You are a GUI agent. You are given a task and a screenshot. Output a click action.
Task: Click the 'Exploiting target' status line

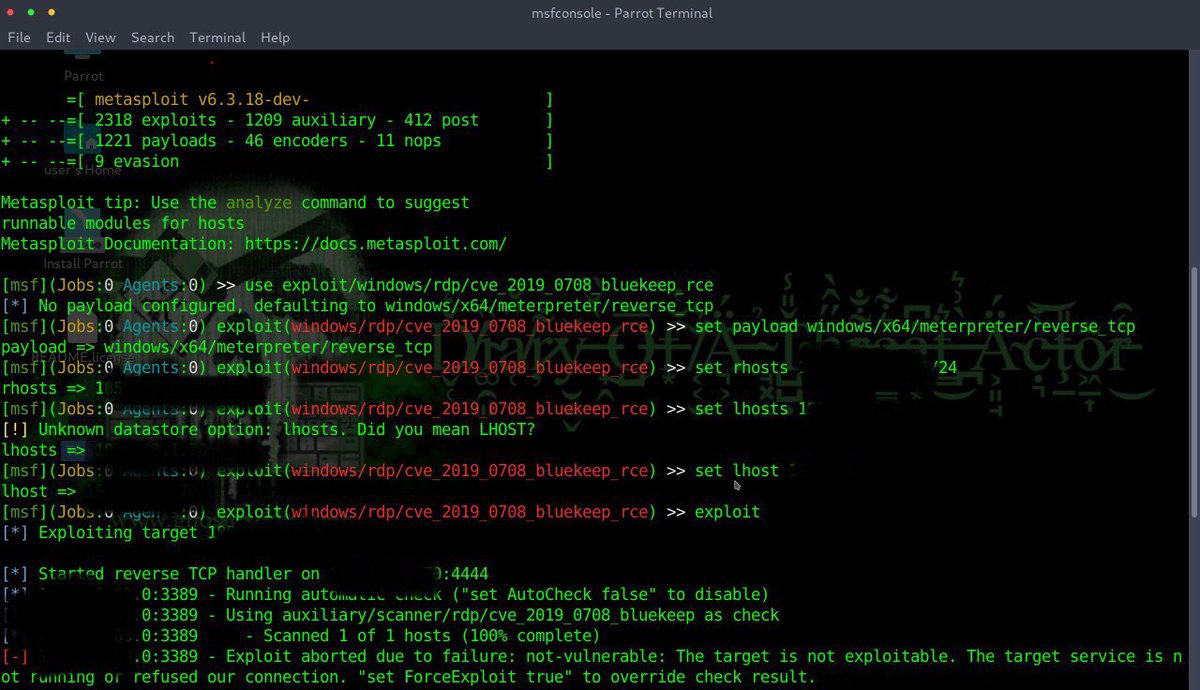click(x=117, y=532)
